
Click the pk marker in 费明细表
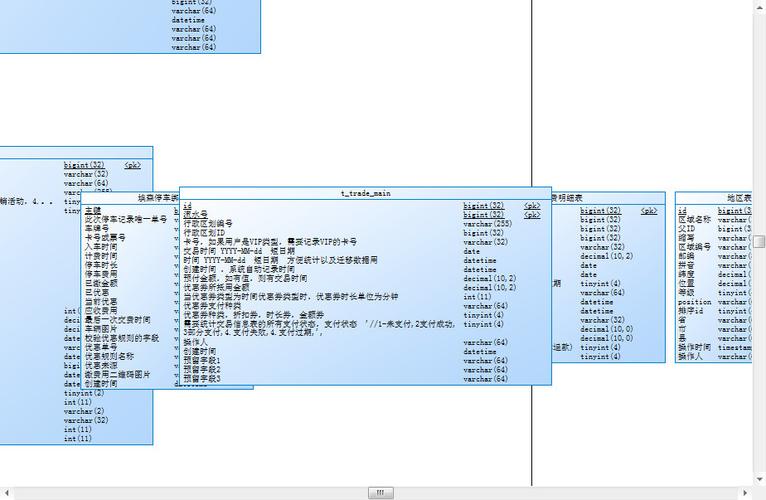(x=649, y=211)
